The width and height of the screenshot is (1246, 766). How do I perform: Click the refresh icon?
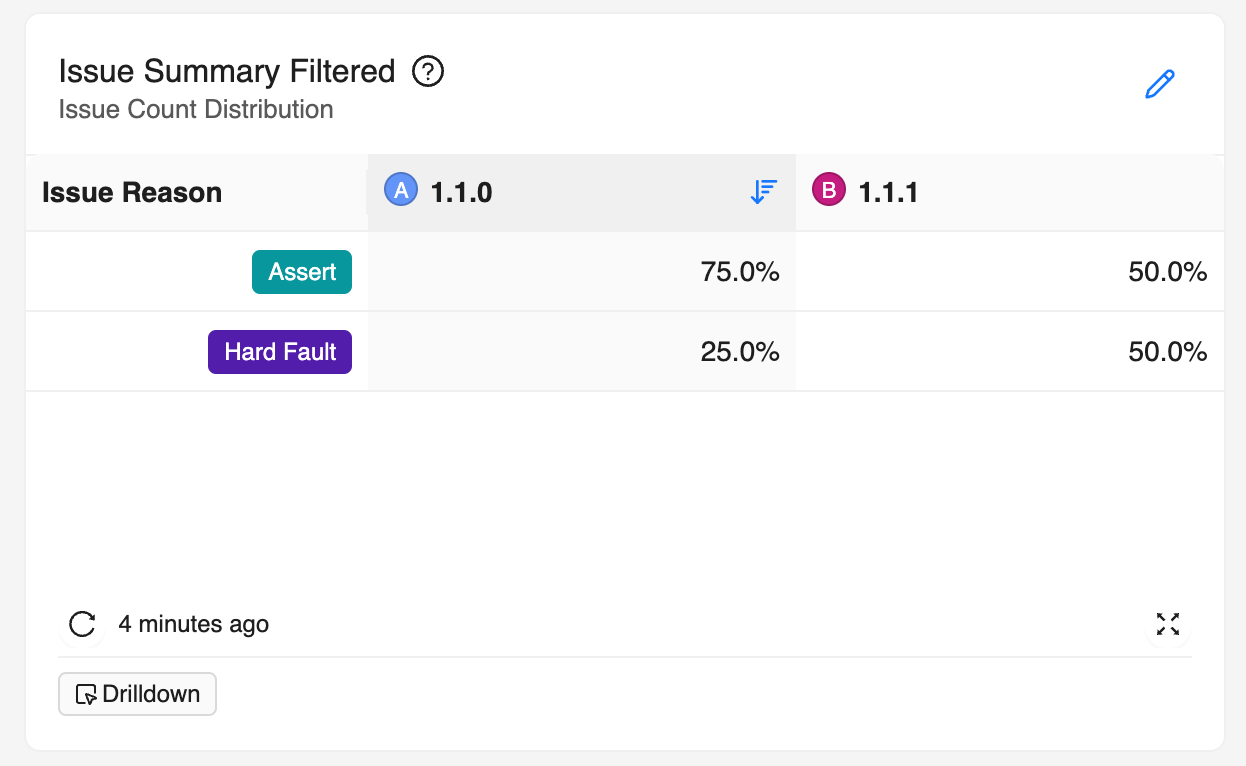(82, 624)
